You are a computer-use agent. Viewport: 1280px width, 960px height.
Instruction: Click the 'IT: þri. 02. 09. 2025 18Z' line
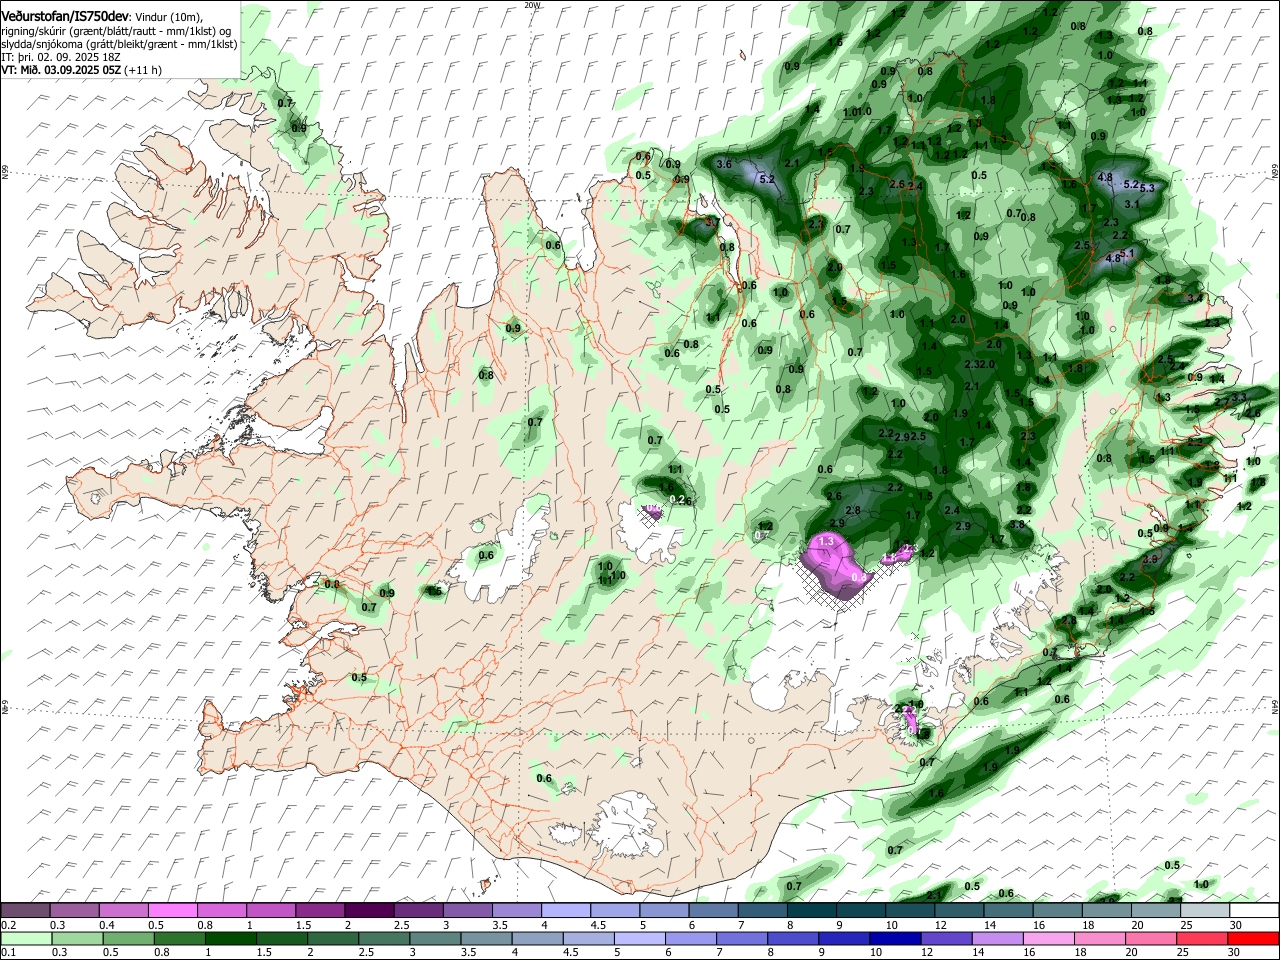[60, 57]
